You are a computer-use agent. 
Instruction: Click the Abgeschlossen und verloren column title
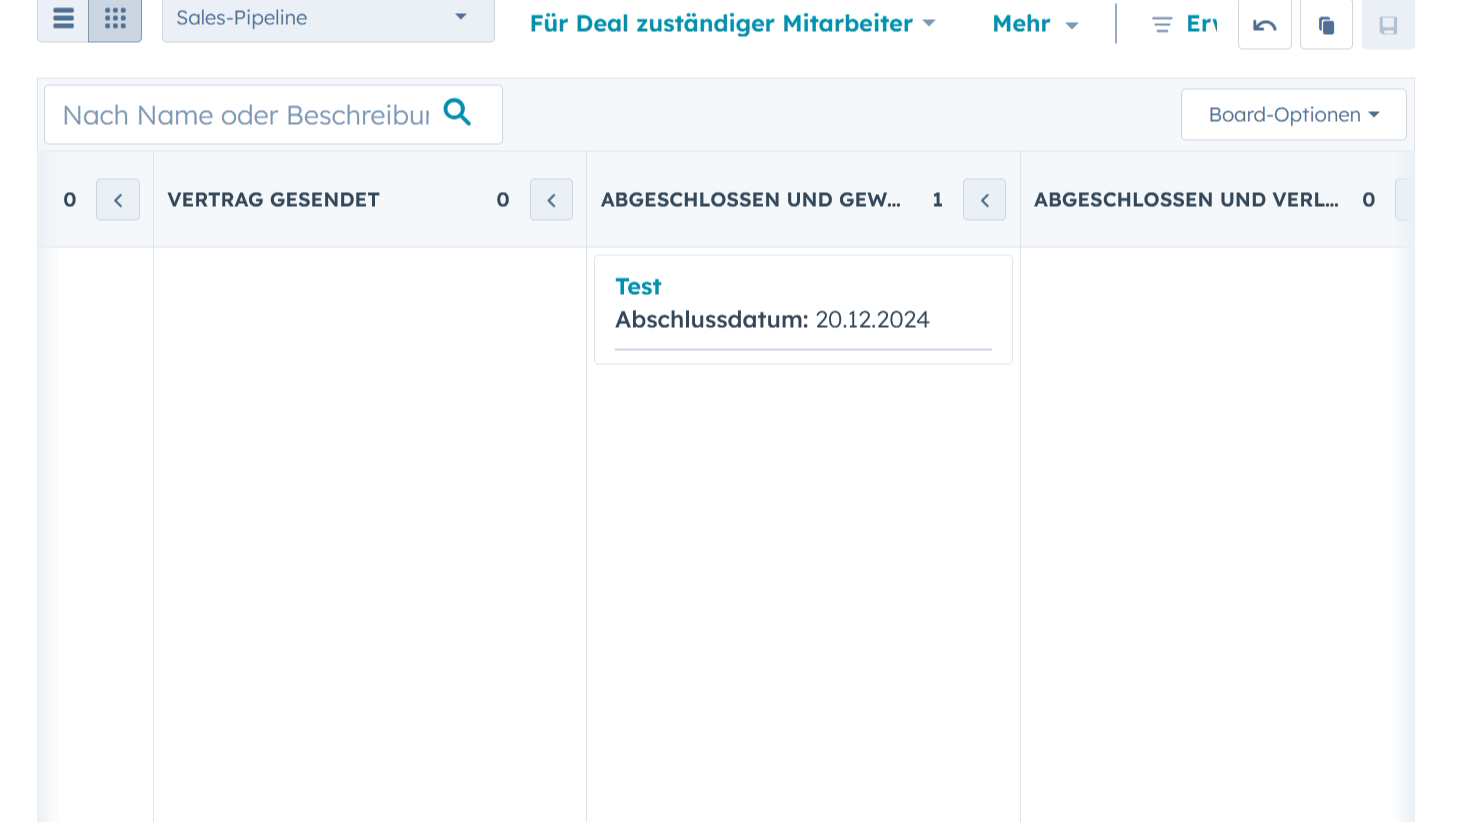tap(1186, 200)
